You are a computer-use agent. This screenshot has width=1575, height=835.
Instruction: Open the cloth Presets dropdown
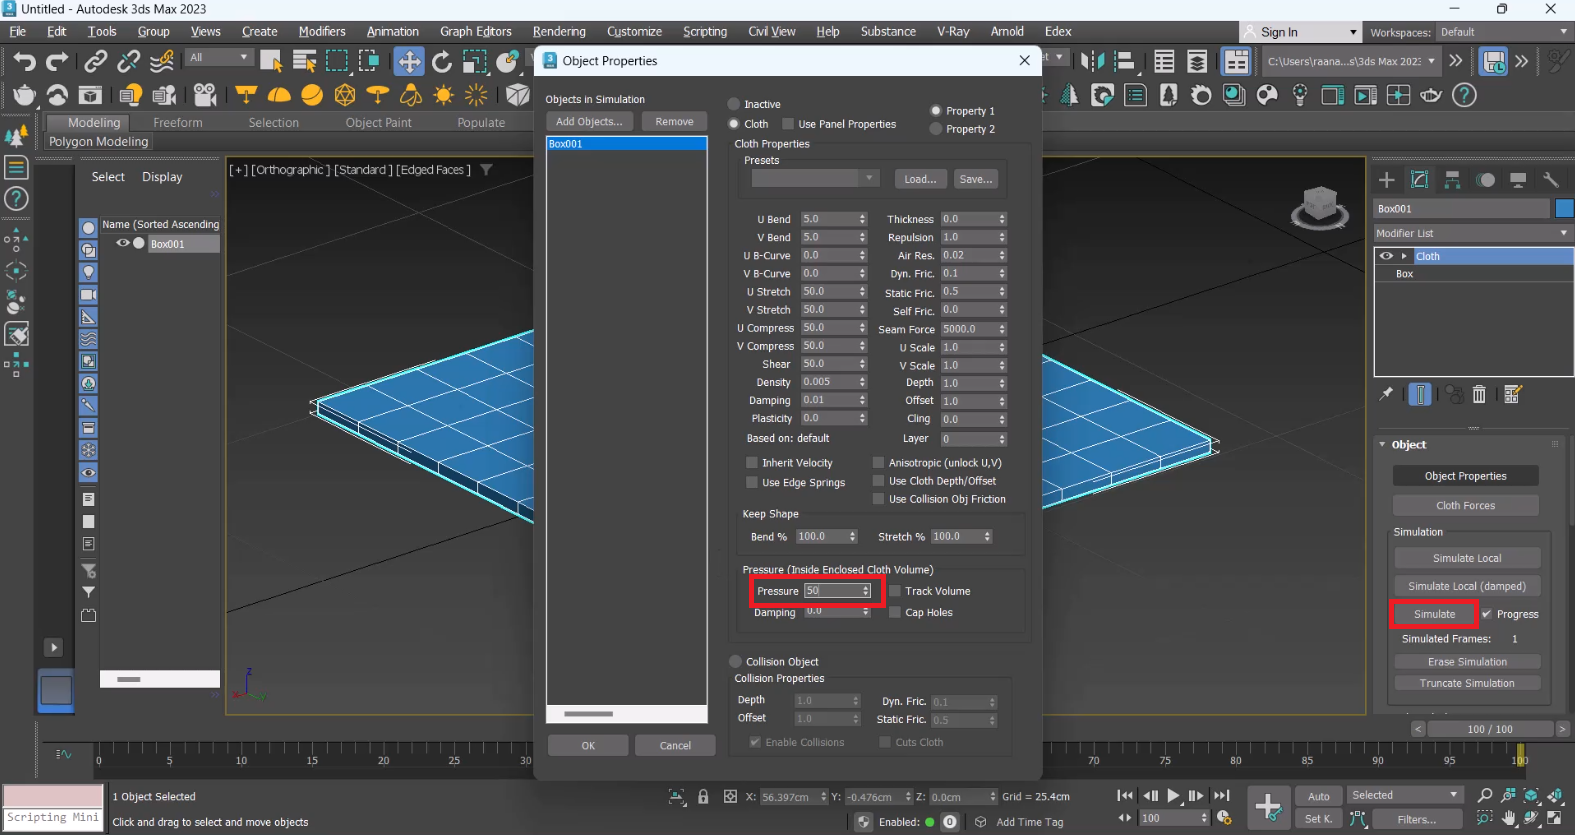(814, 179)
